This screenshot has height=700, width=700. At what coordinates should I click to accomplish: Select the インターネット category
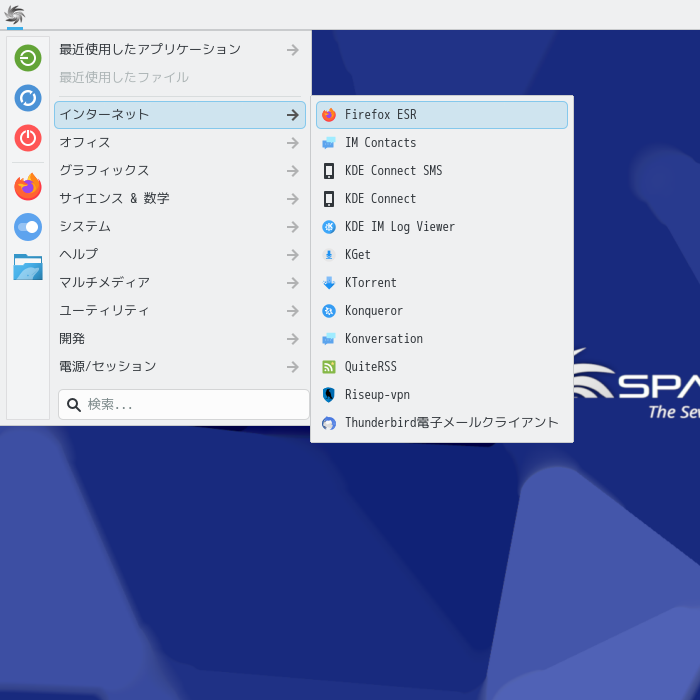click(x=180, y=115)
